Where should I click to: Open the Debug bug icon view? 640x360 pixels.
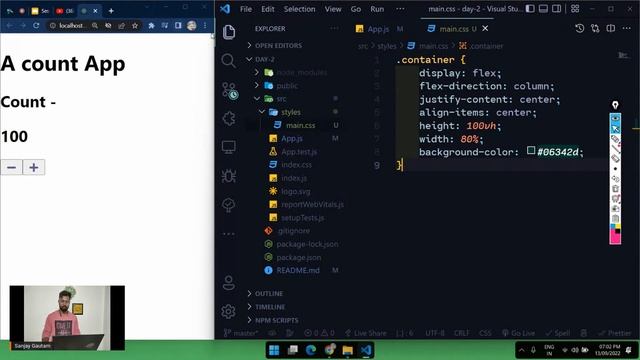tap(229, 176)
